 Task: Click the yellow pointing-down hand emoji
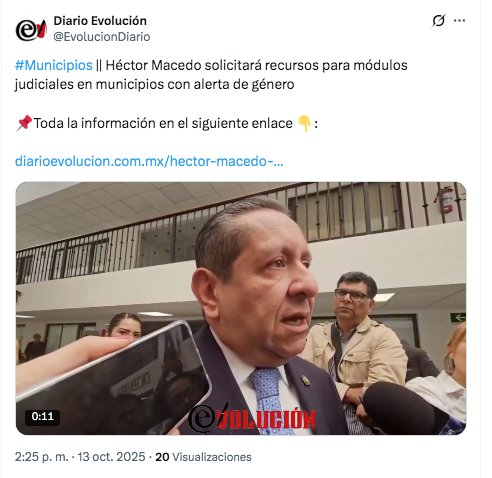[x=304, y=124]
